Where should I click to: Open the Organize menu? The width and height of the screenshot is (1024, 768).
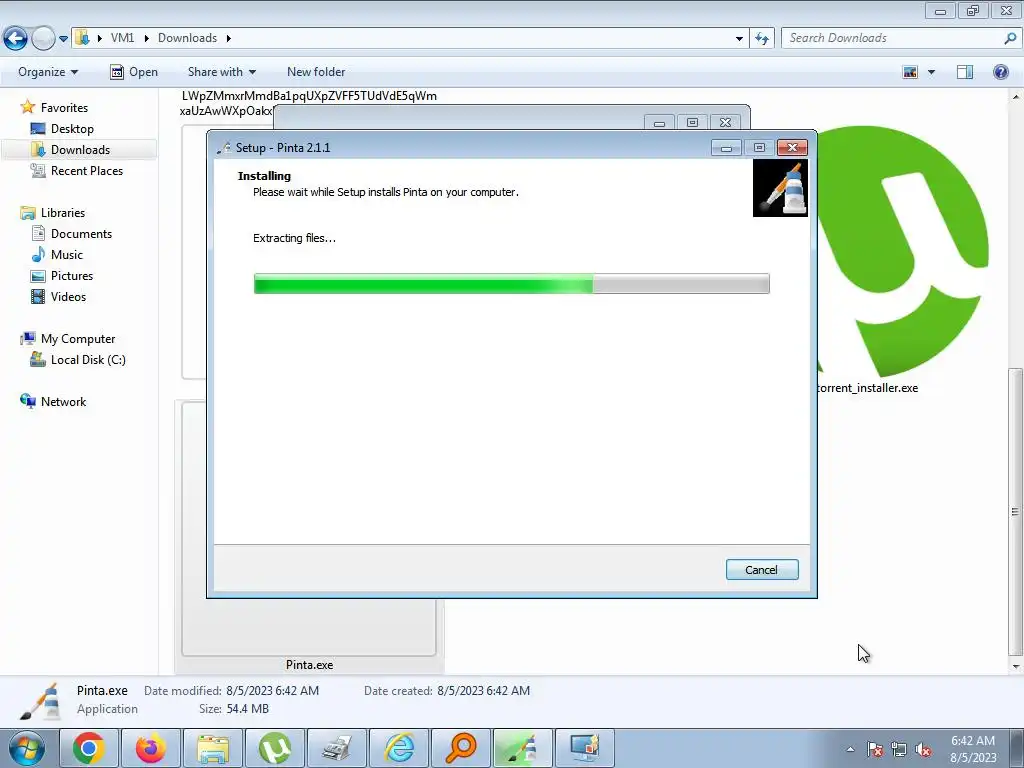click(48, 72)
